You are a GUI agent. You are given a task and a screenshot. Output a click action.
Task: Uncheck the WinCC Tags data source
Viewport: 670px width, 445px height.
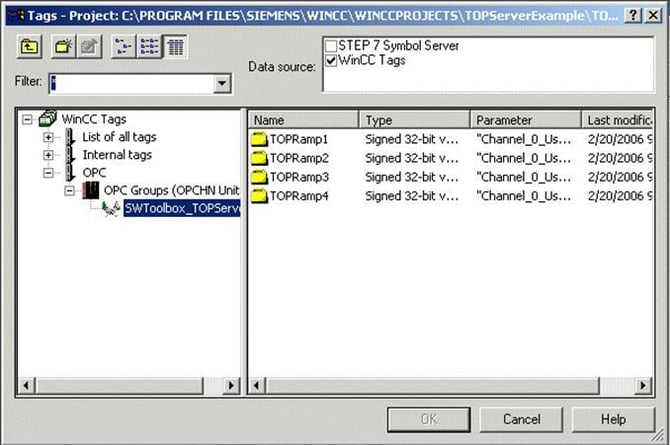(x=331, y=60)
